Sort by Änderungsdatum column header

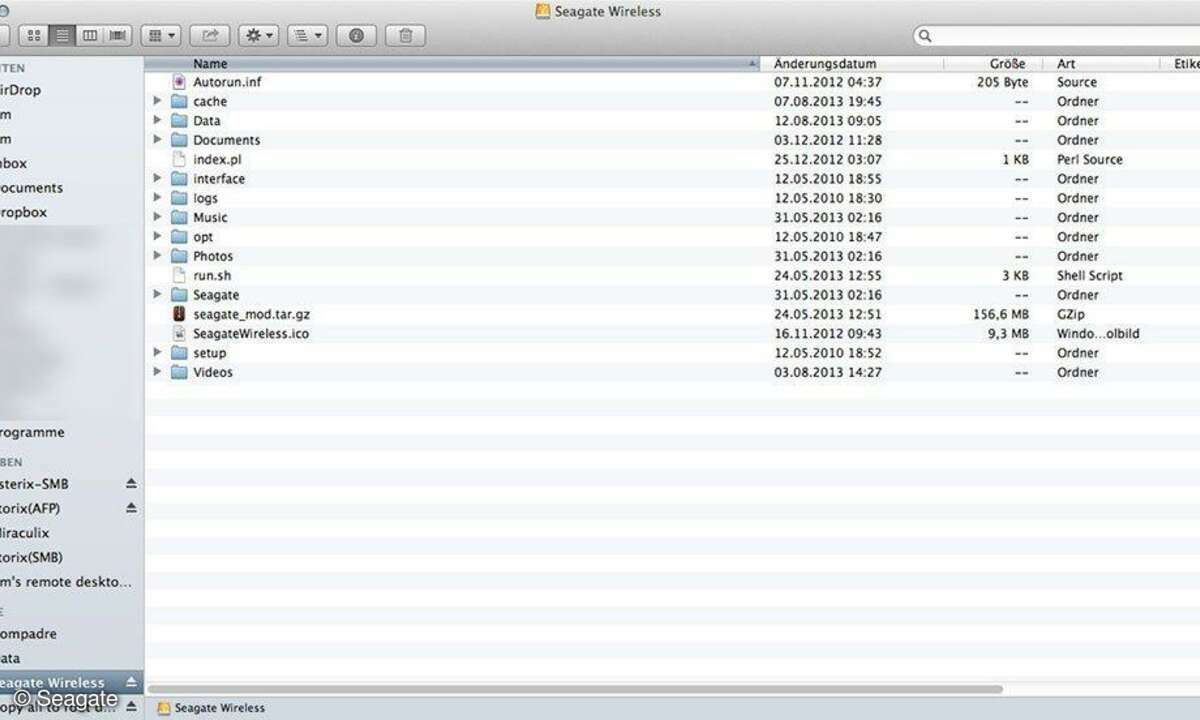click(x=852, y=64)
